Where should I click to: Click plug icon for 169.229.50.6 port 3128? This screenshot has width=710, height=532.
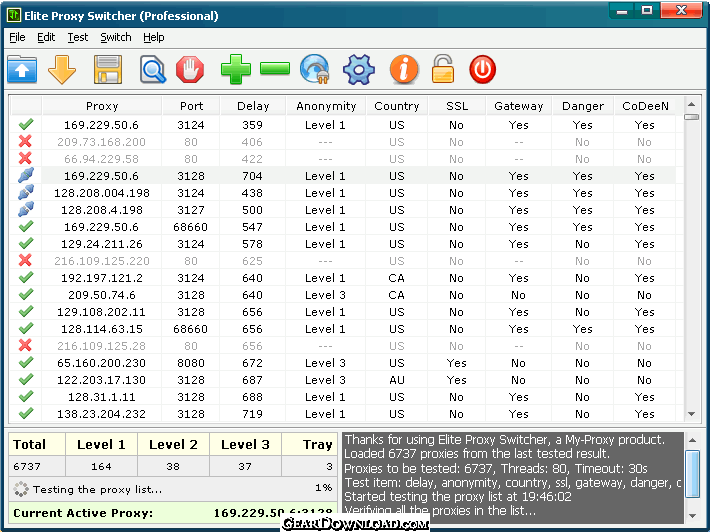(26, 175)
